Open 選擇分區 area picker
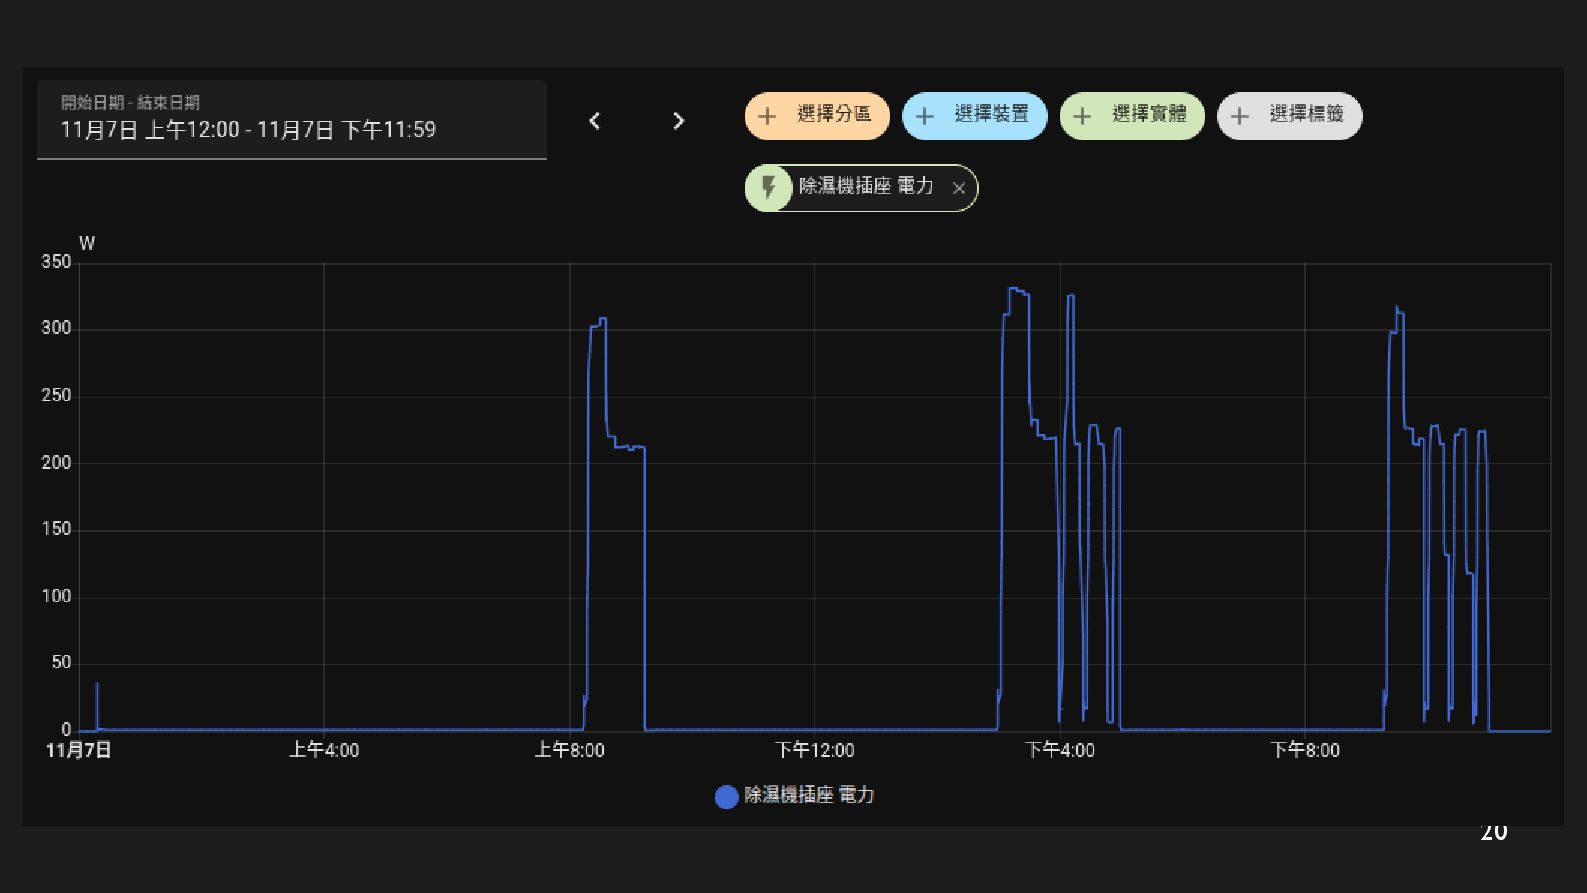Screen dimensions: 1587x893 click(x=817, y=116)
